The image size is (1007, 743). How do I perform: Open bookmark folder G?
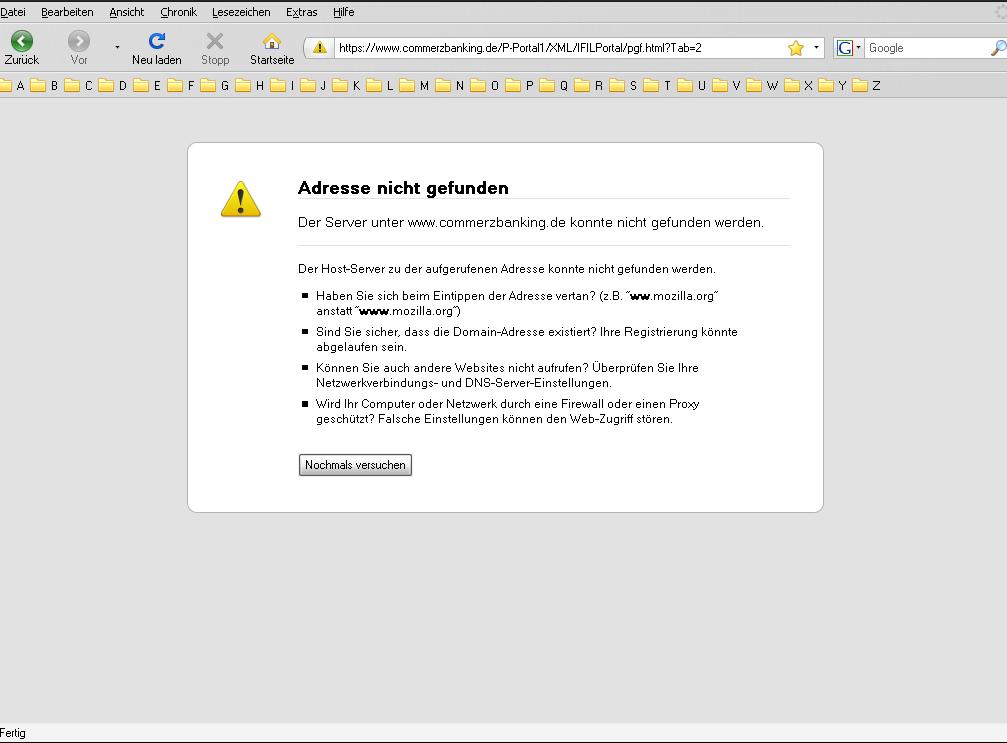point(215,85)
